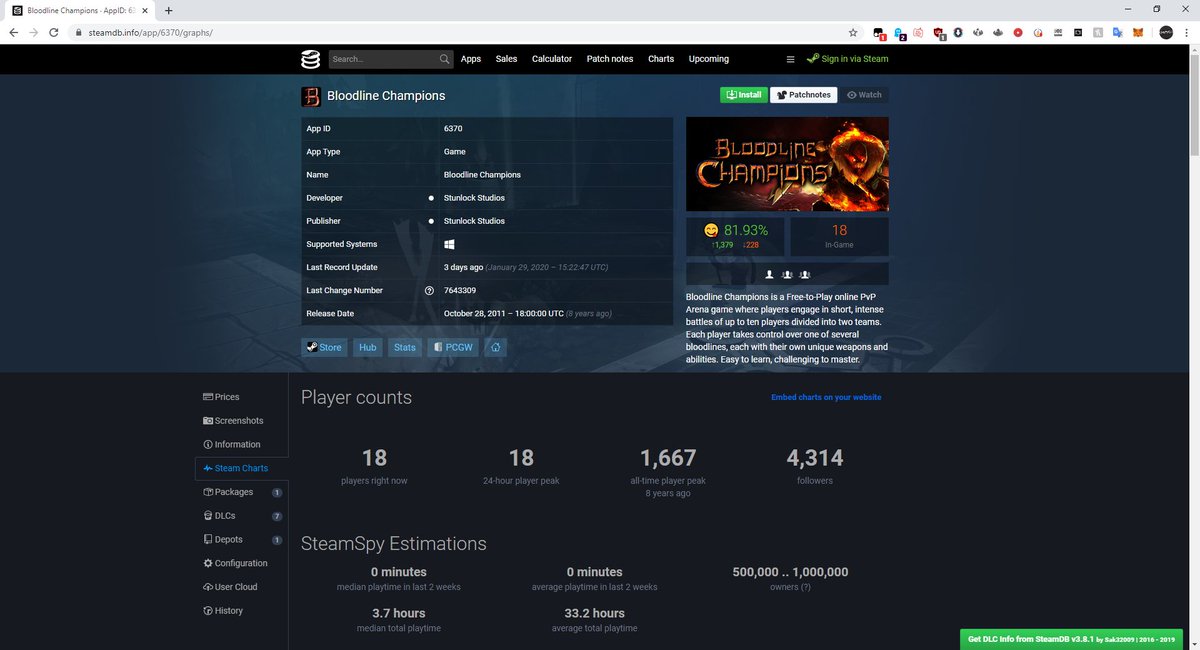Click the red shield extension with badge 1
This screenshot has width=1200, height=650.
click(x=939, y=33)
